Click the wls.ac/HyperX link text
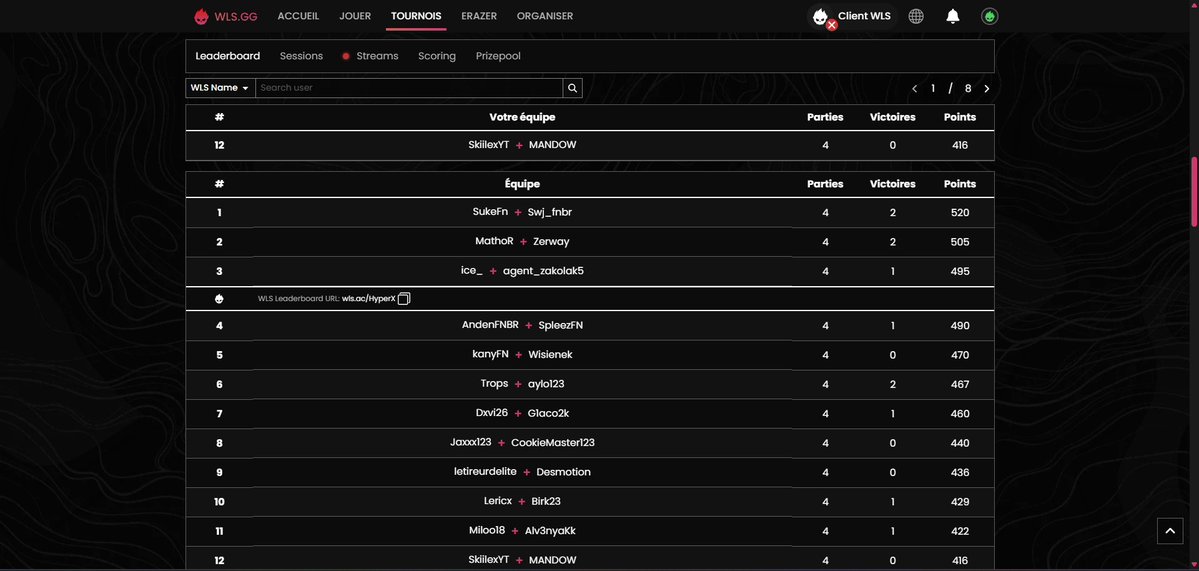Screen dimensions: 1199x571 (x=369, y=299)
